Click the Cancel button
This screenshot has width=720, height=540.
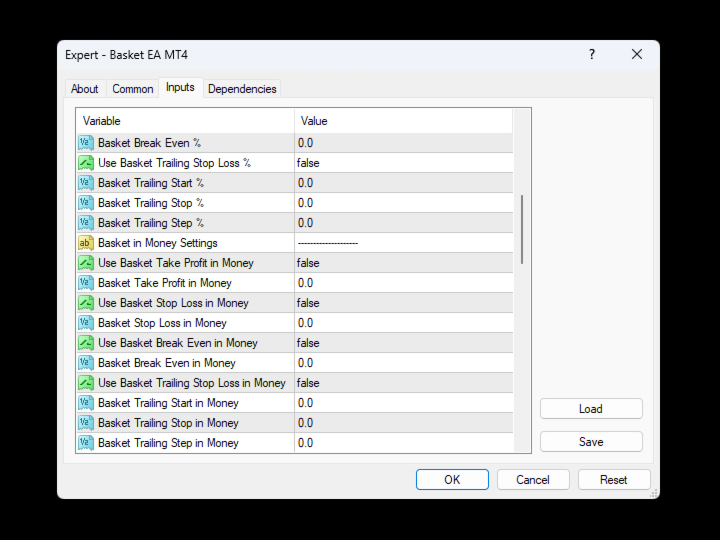[533, 479]
